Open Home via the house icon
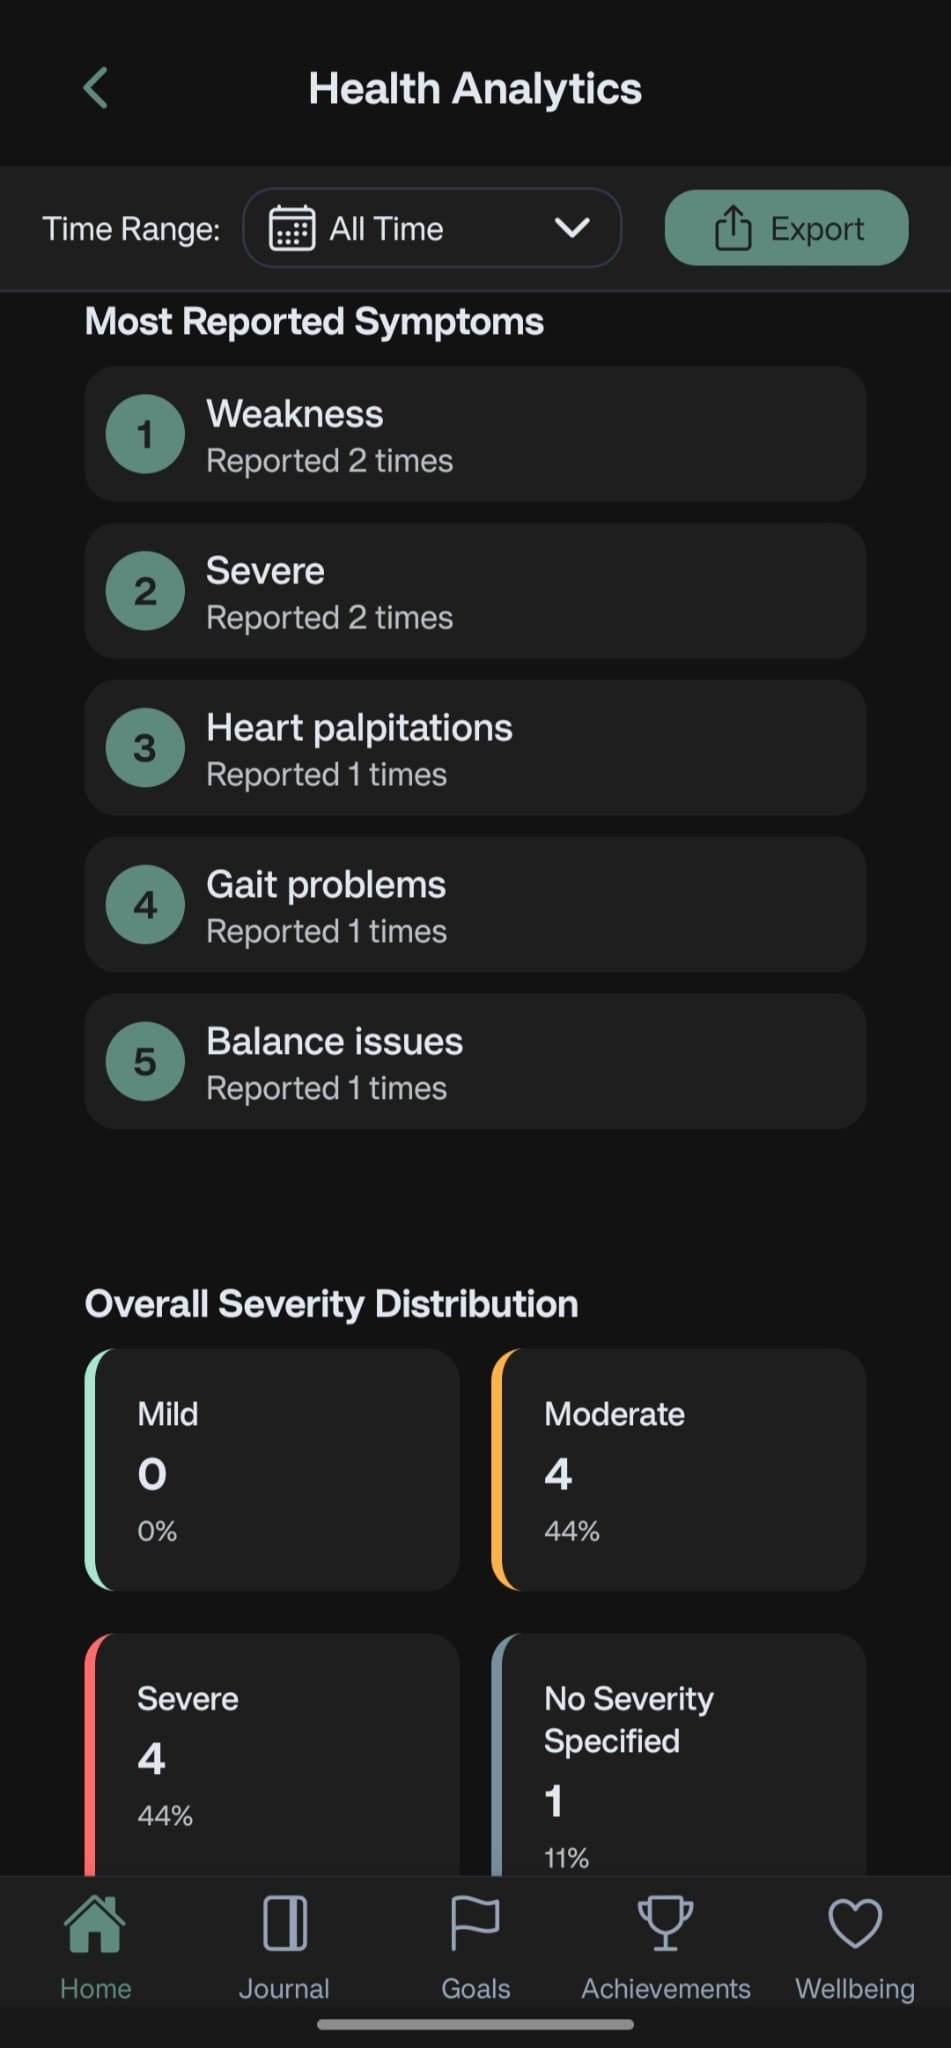The image size is (951, 2048). [95, 1923]
